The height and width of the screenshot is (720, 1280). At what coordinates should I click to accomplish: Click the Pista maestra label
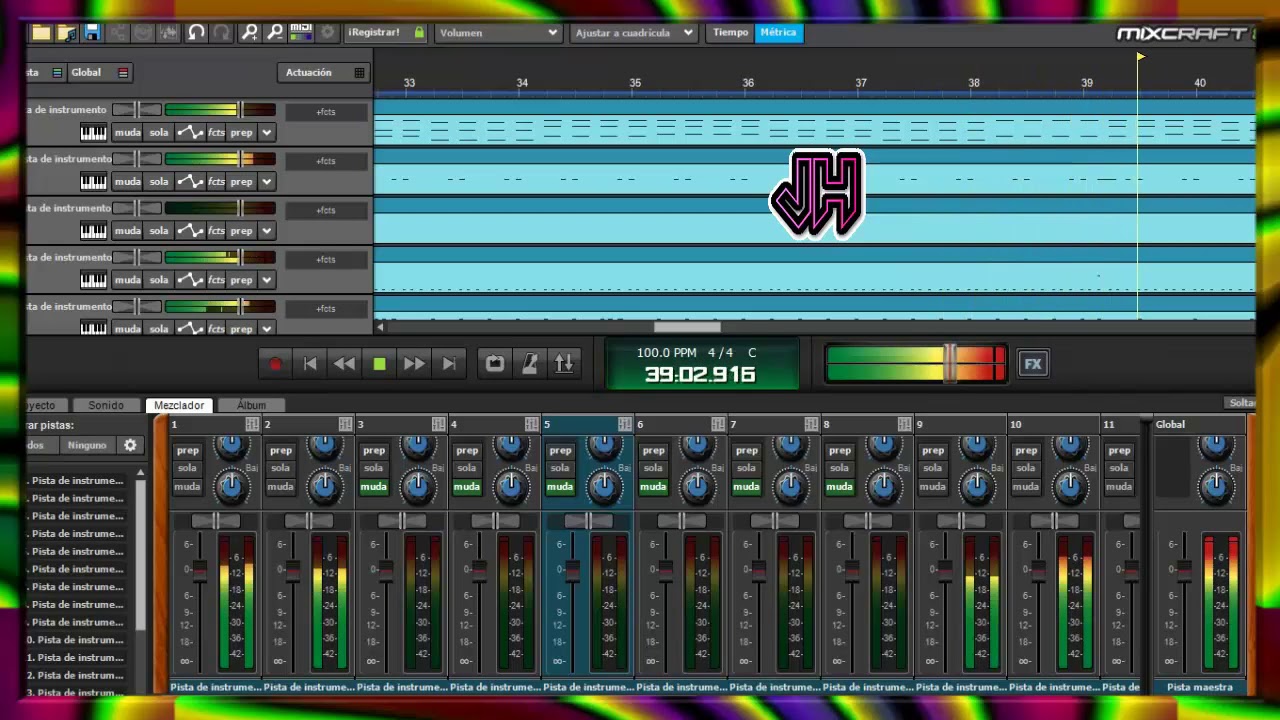[1199, 687]
